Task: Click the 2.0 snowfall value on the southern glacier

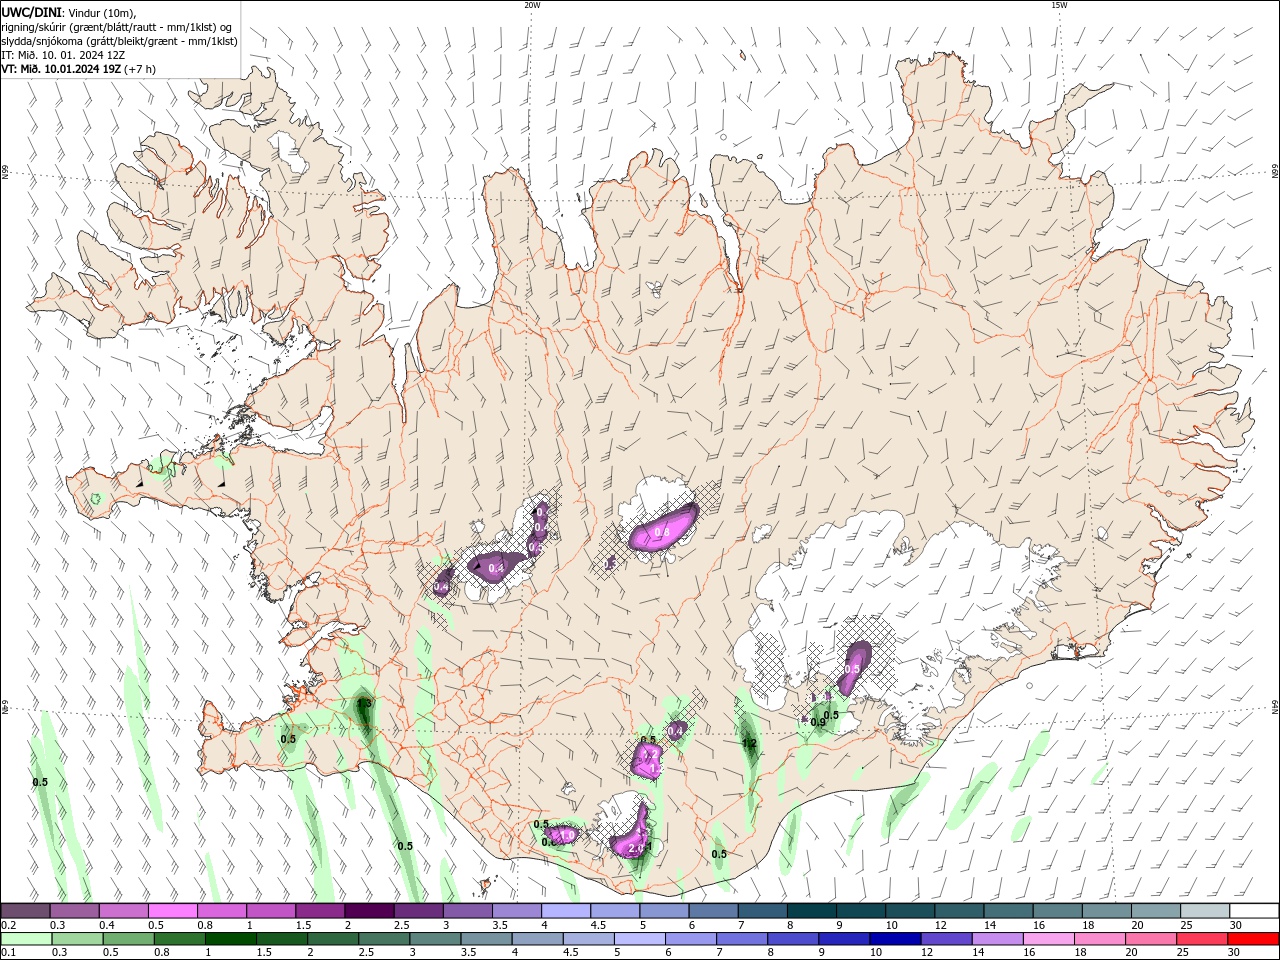Action: [x=636, y=847]
